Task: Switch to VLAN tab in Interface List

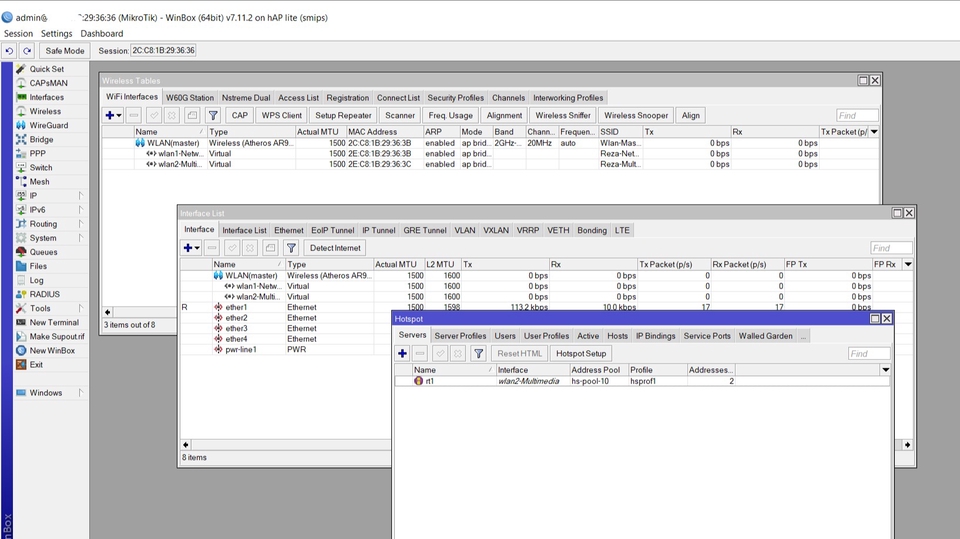Action: point(465,230)
